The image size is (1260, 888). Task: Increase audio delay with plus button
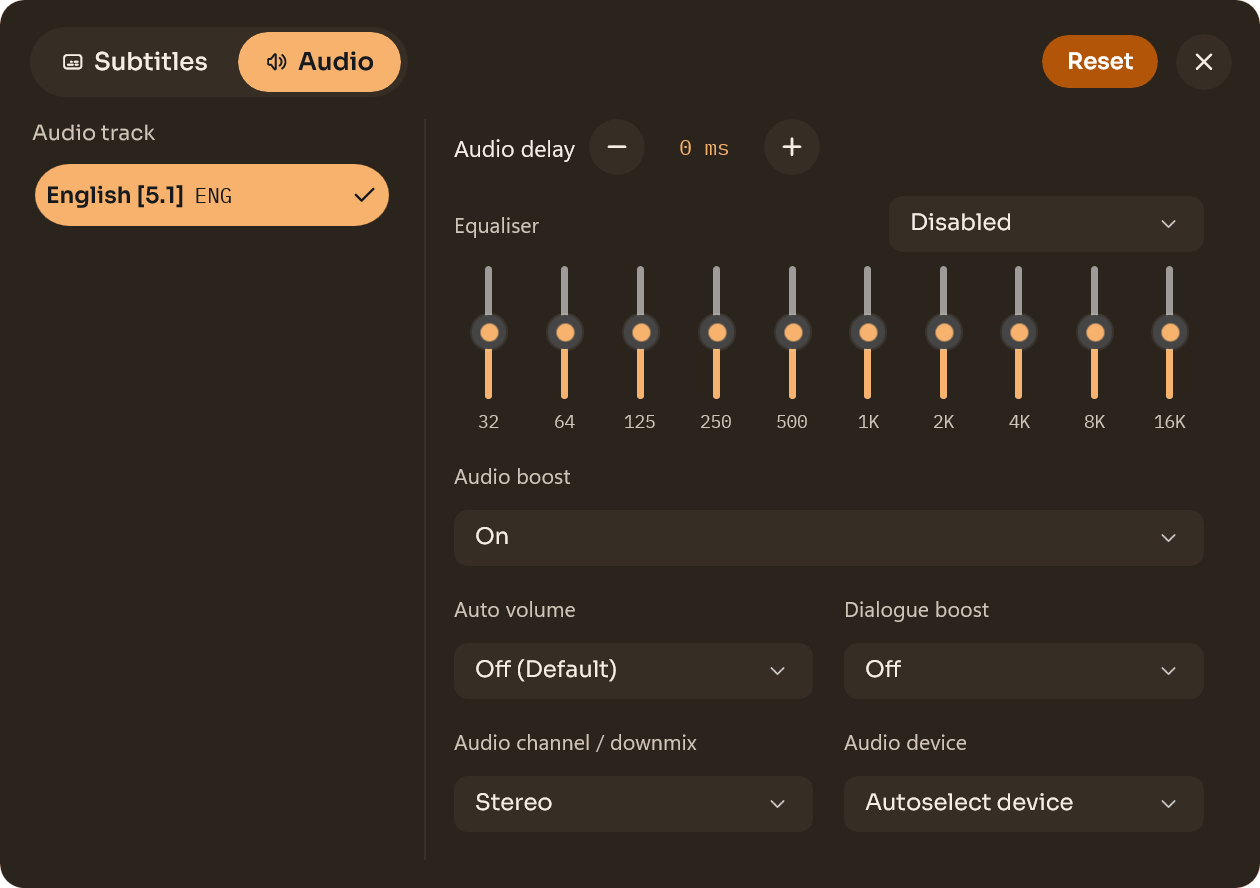[792, 148]
